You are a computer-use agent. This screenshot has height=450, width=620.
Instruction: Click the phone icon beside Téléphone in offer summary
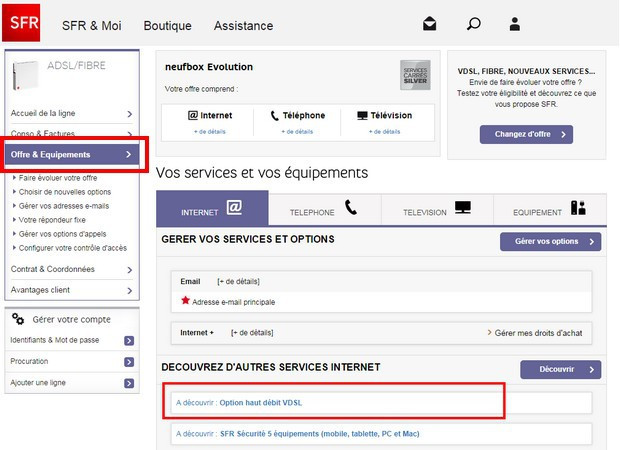point(274,115)
